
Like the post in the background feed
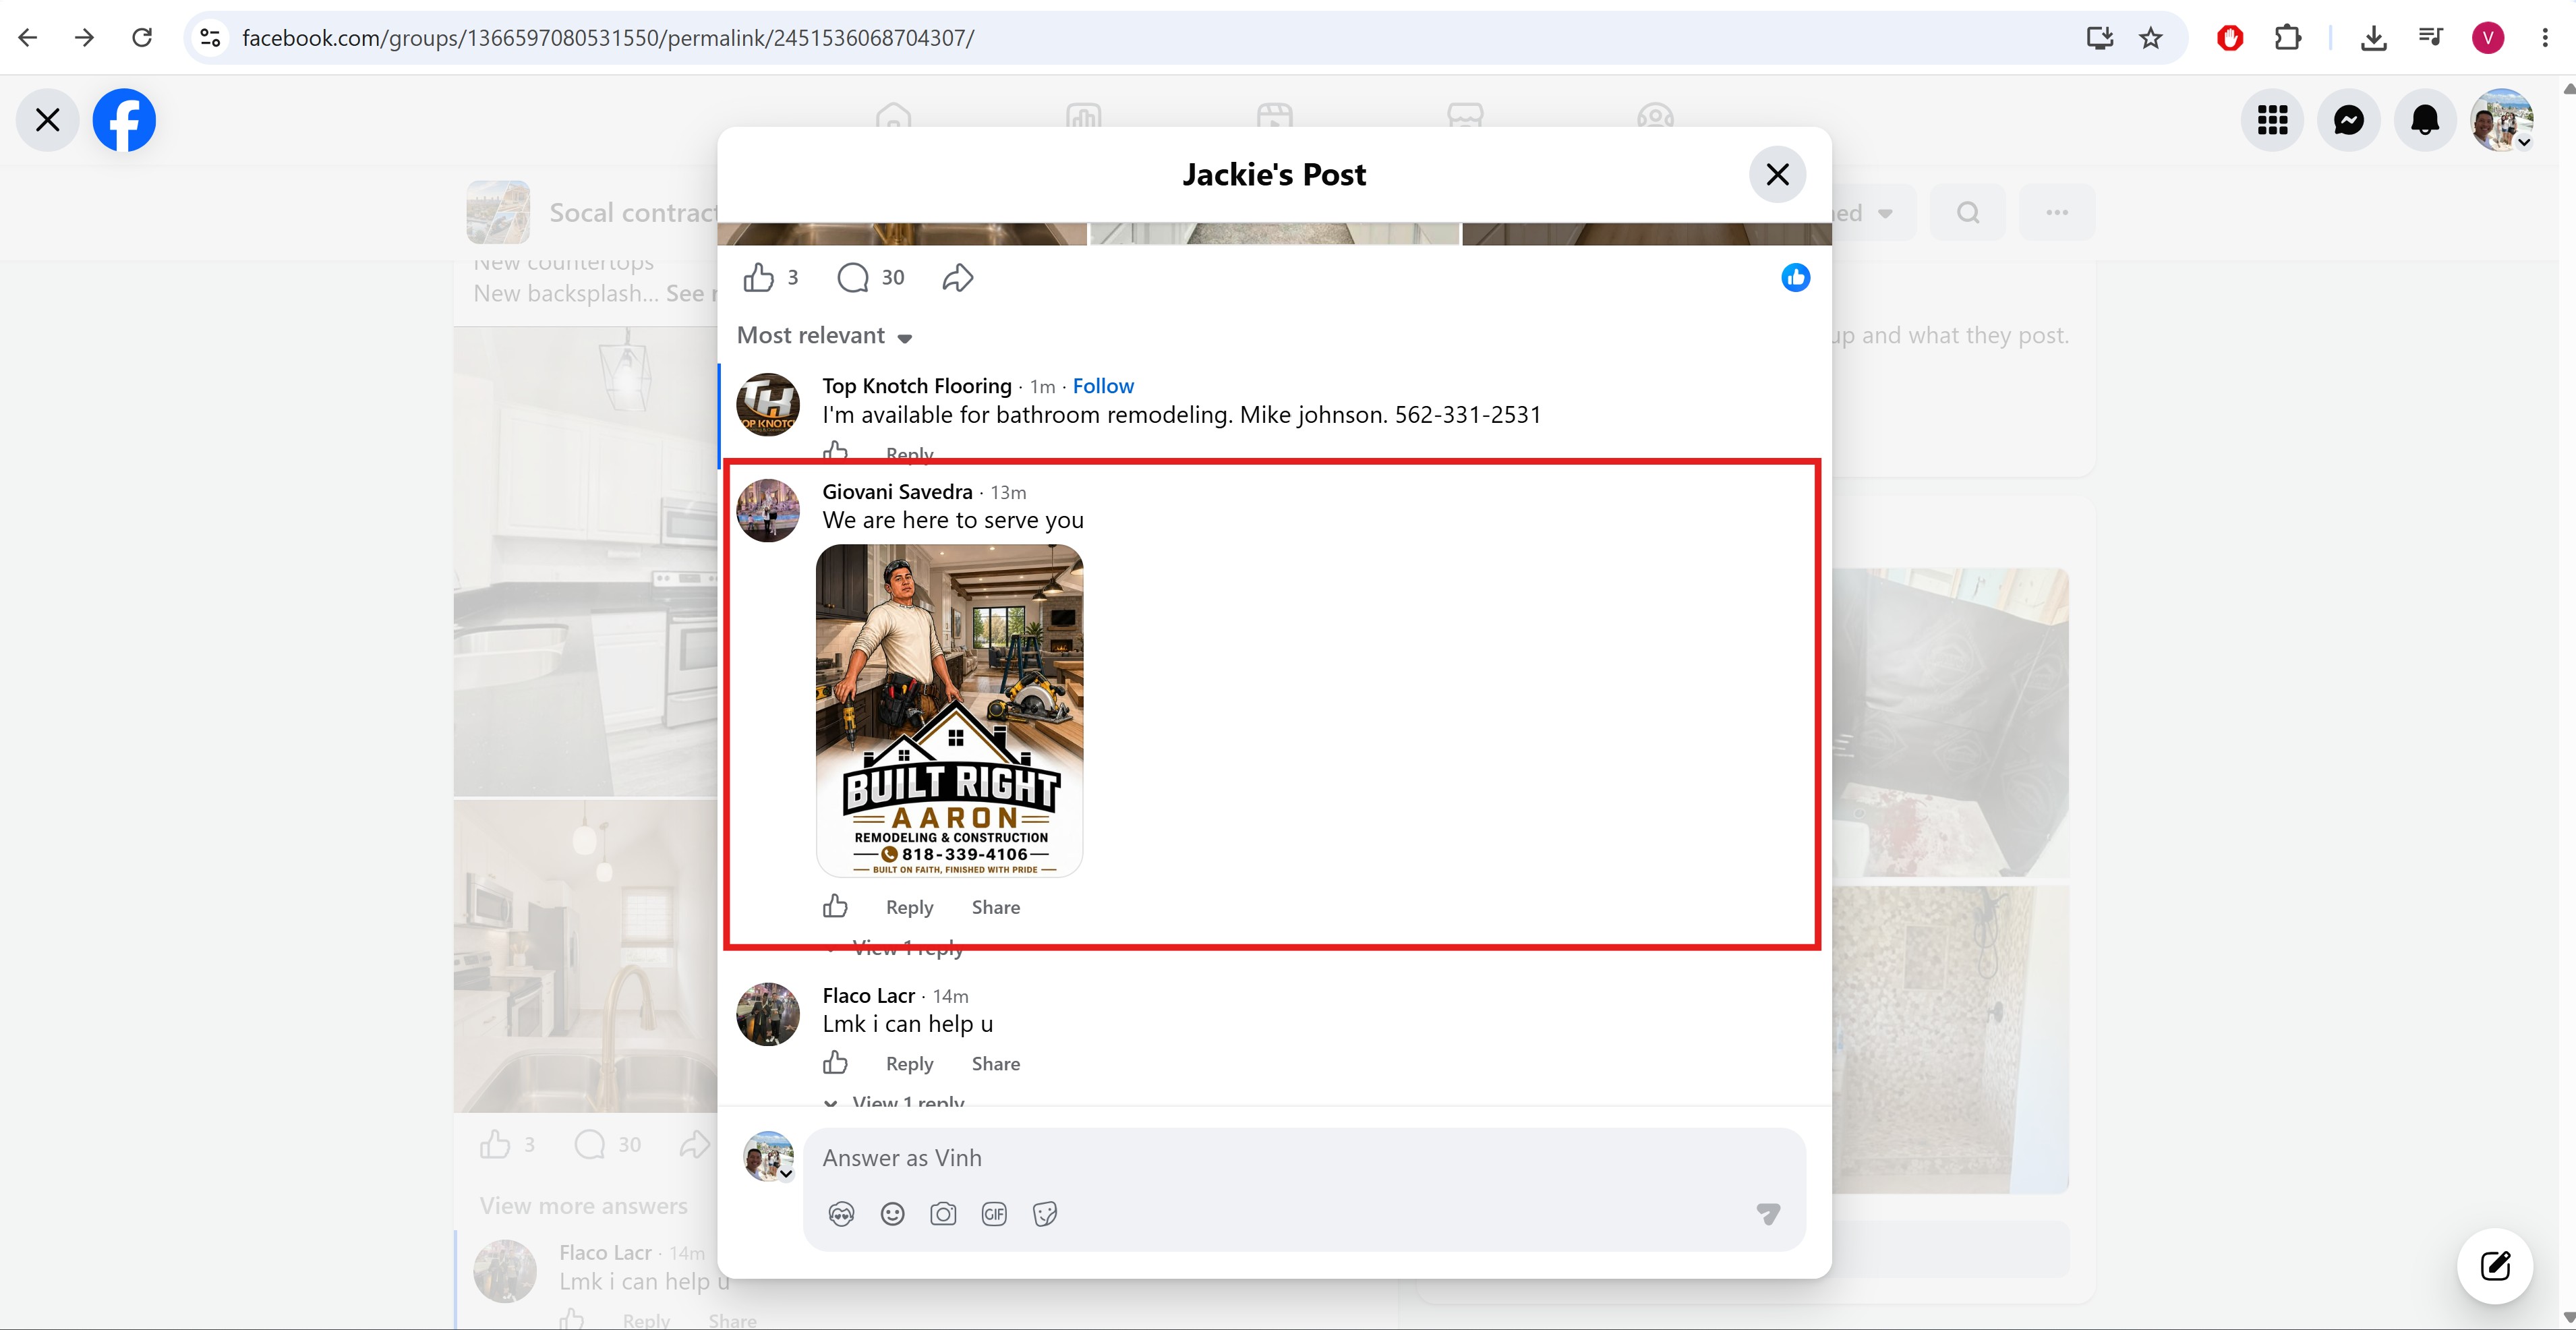pyautogui.click(x=495, y=1144)
